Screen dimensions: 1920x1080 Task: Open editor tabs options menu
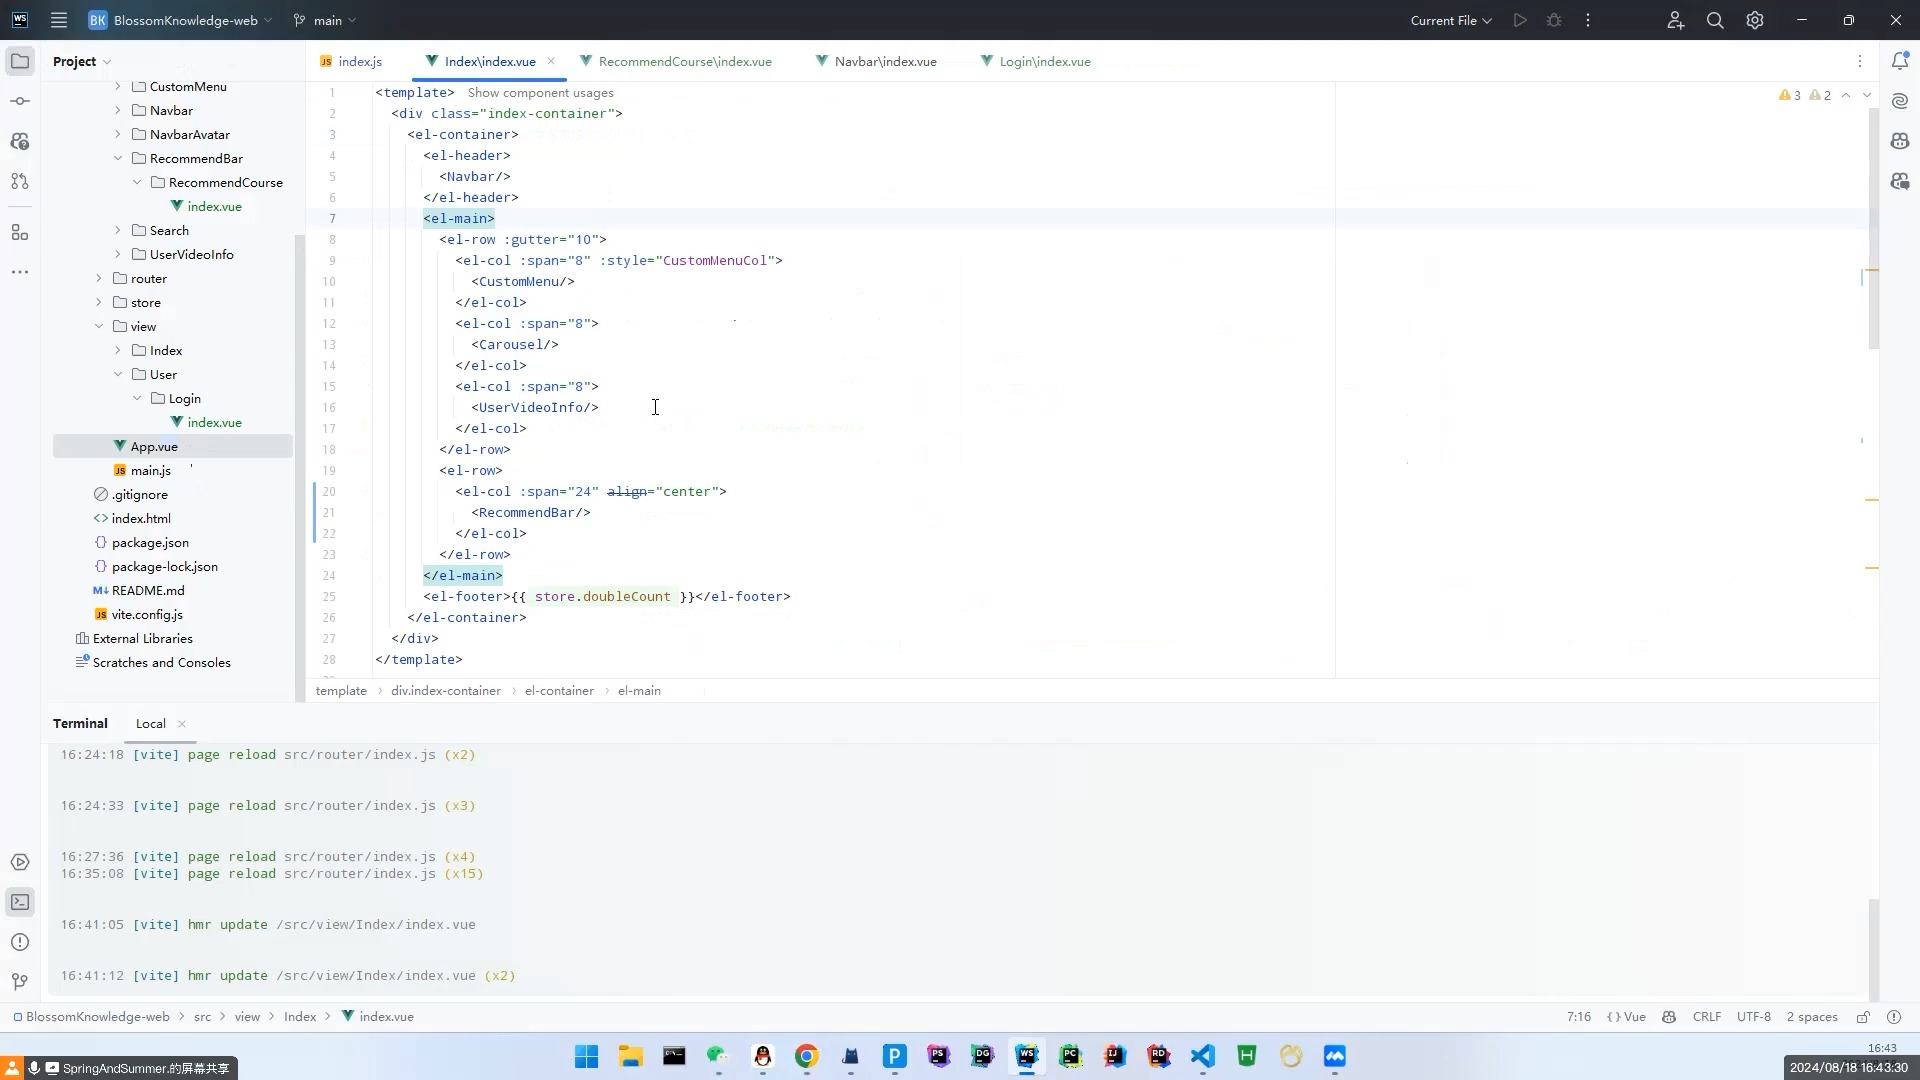point(1860,61)
